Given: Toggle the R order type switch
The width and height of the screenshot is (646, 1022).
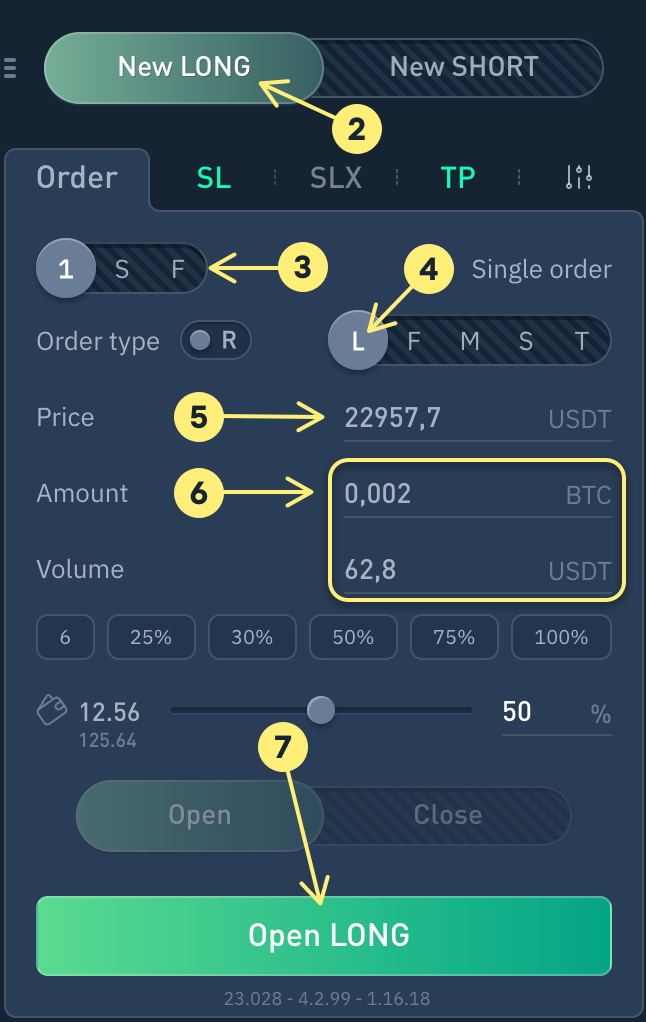Looking at the screenshot, I should pyautogui.click(x=215, y=341).
